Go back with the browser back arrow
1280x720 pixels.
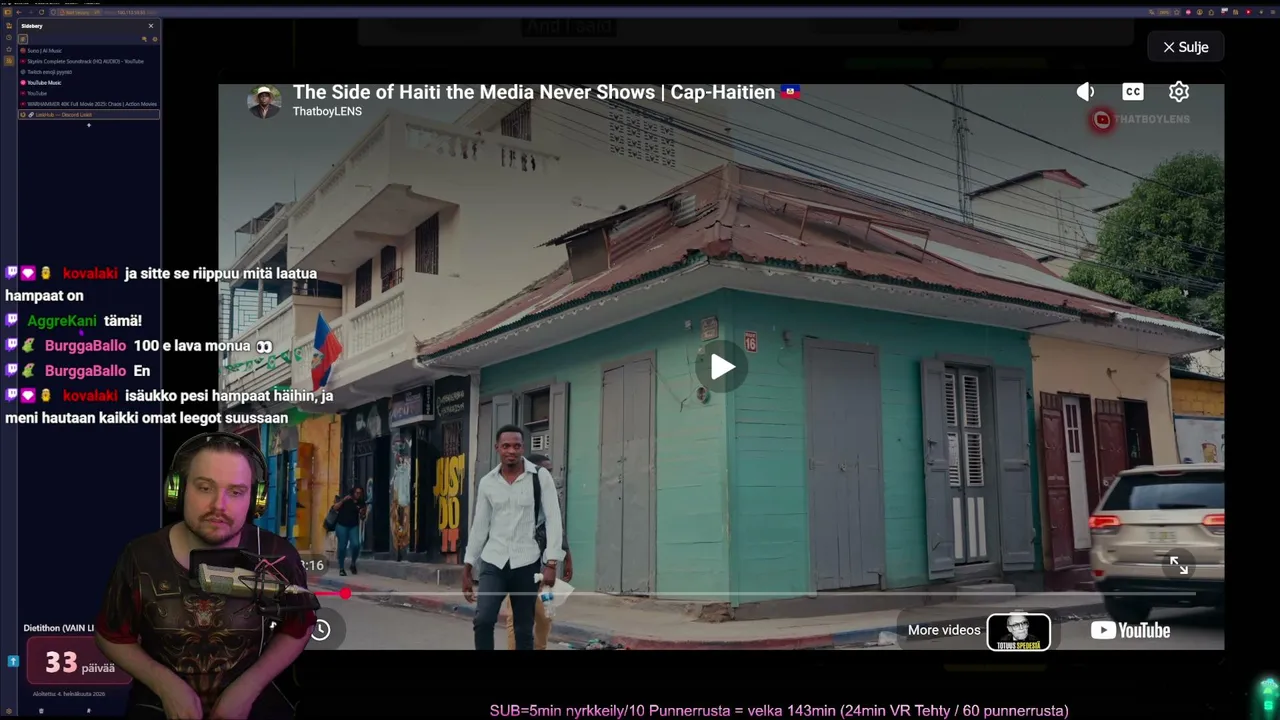(18, 12)
